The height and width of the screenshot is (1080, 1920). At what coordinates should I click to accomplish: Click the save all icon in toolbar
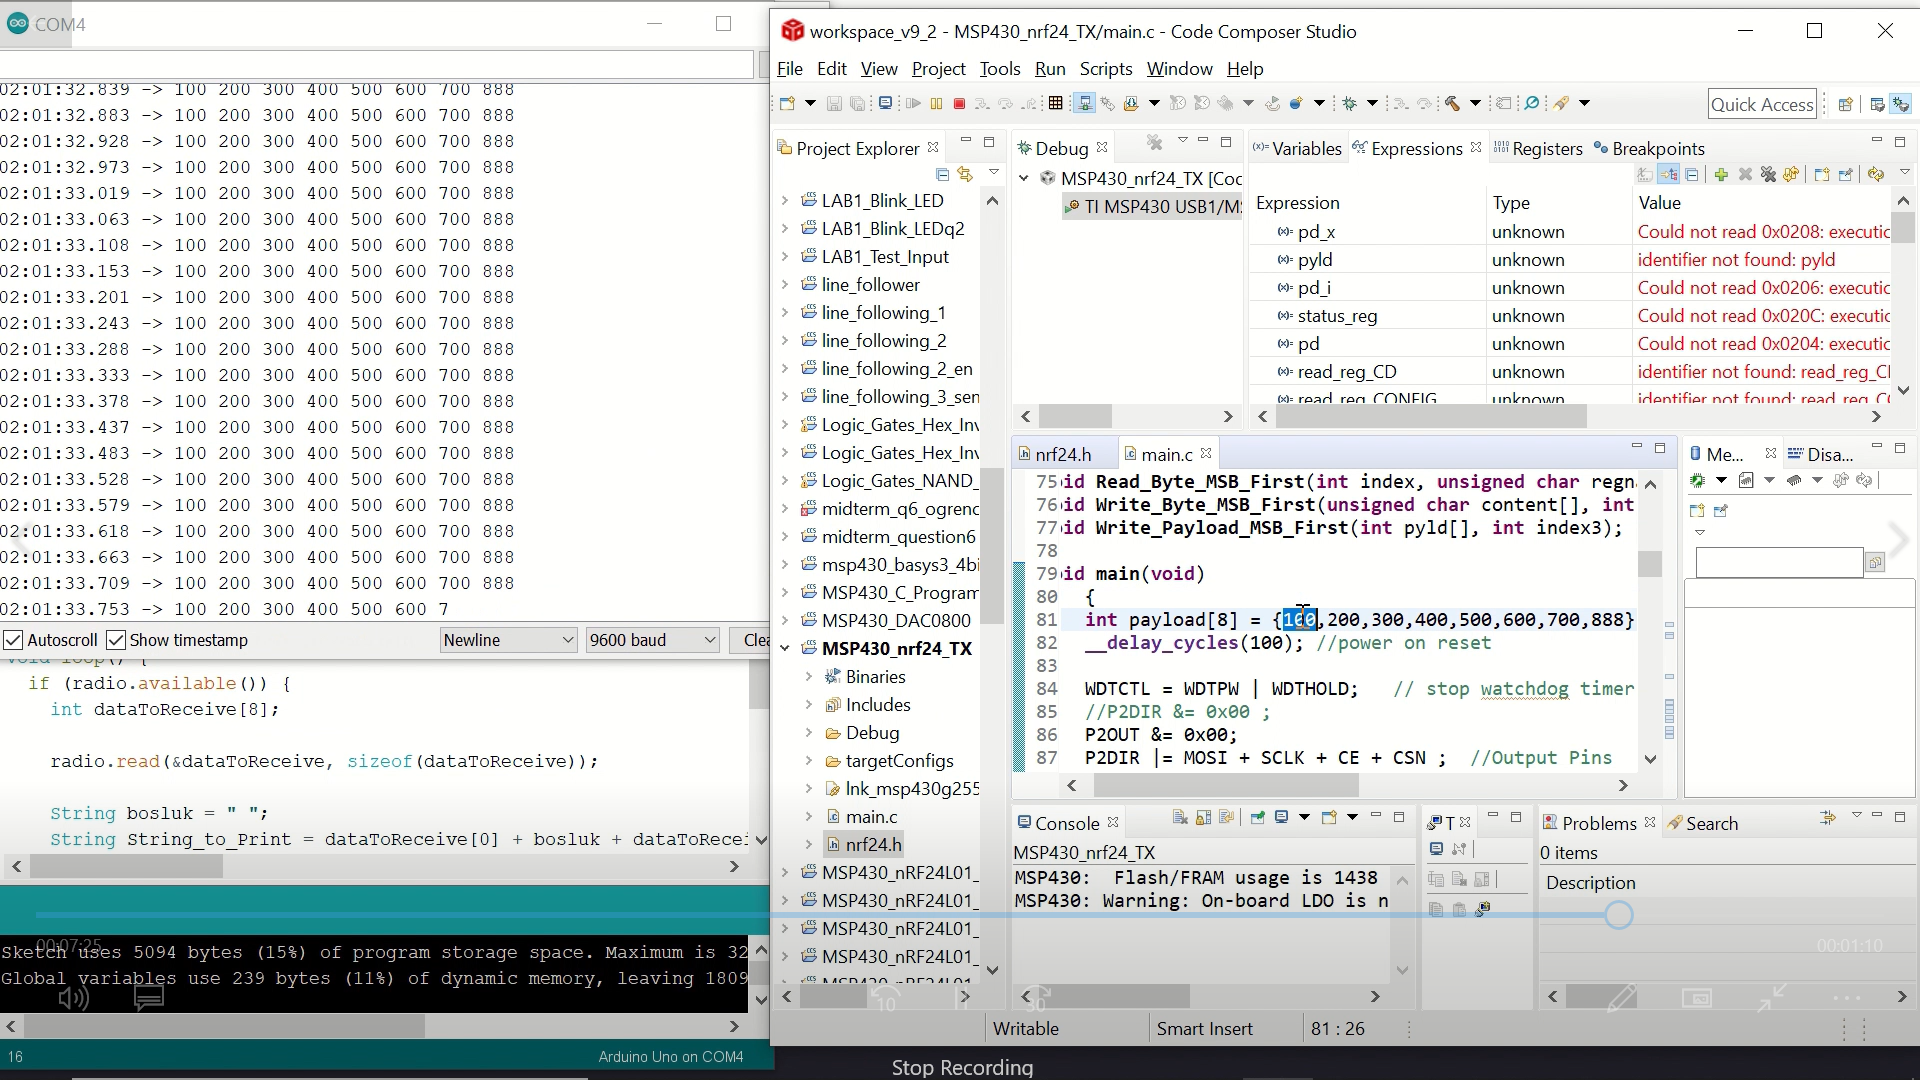click(x=857, y=103)
